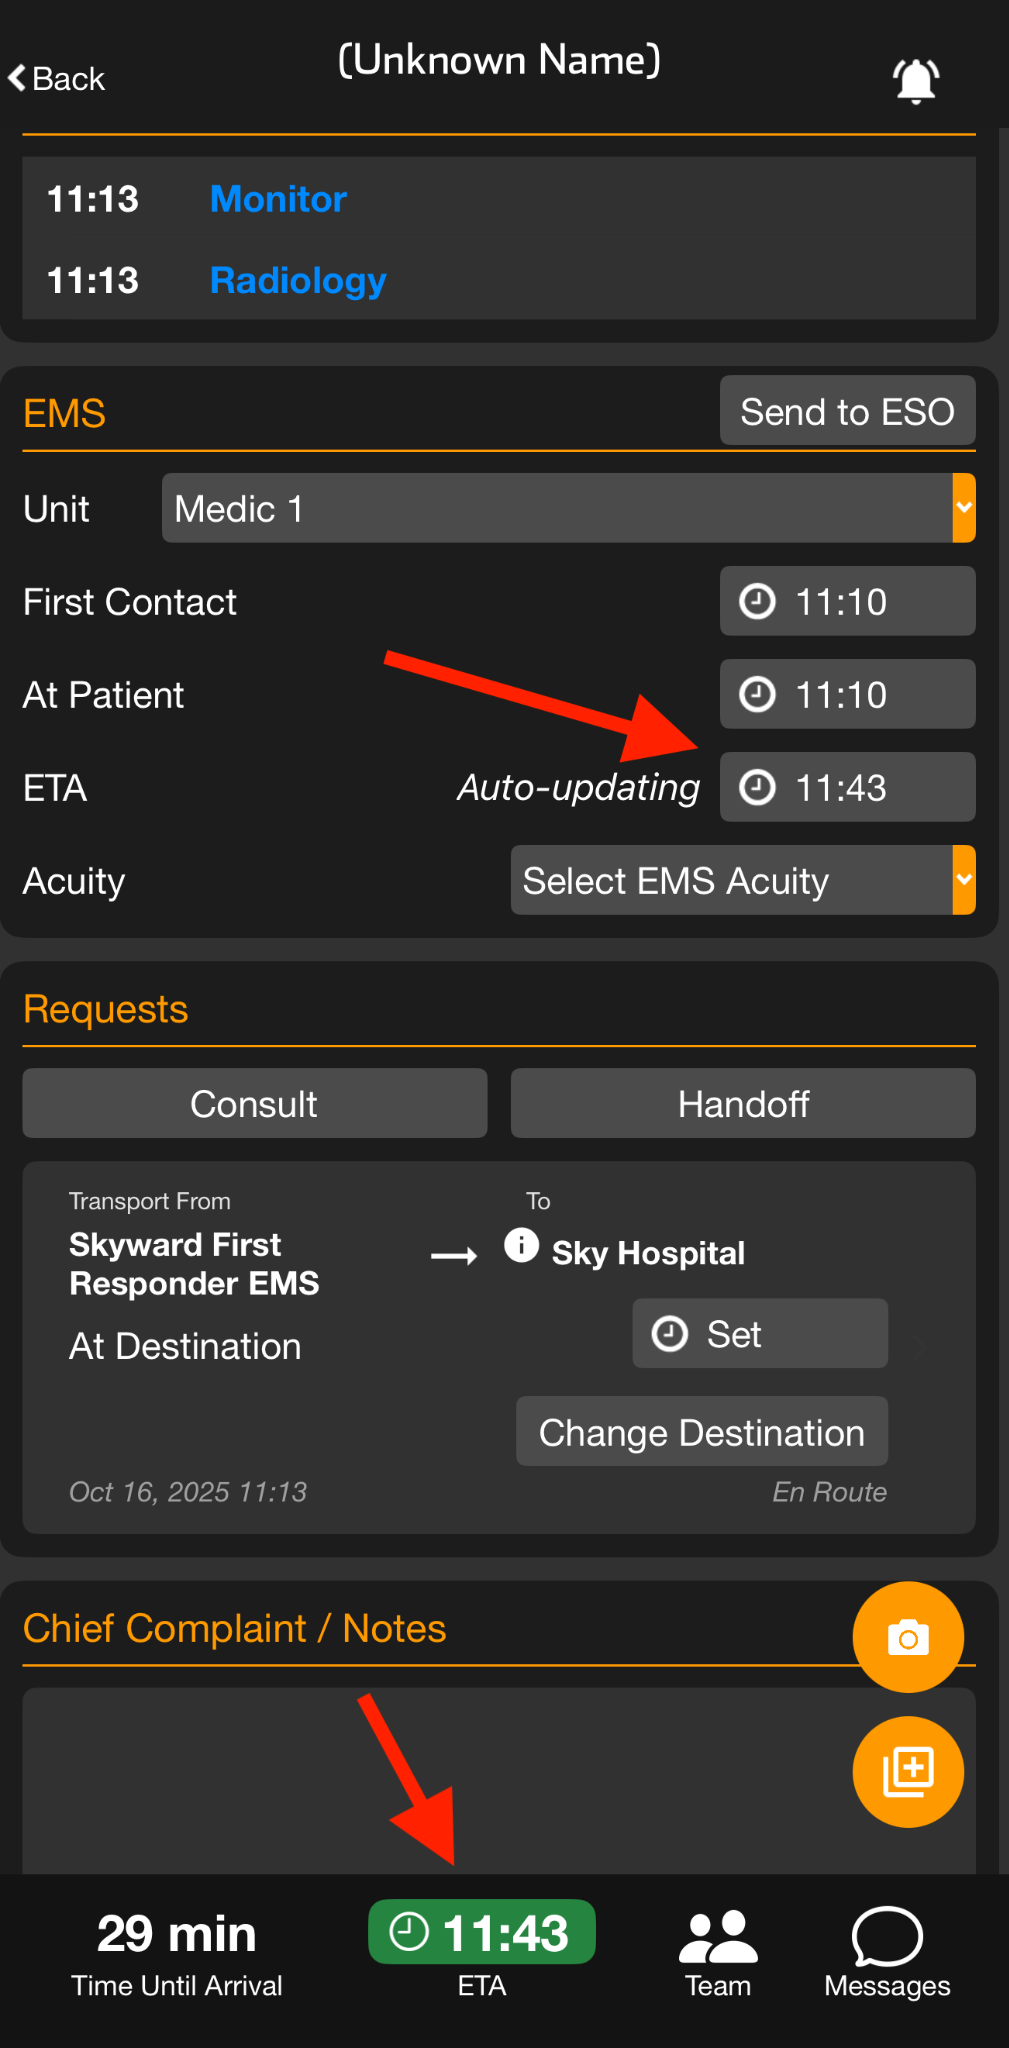This screenshot has height=2048, width=1009.
Task: Open the Messages tab
Action: [x=887, y=1952]
